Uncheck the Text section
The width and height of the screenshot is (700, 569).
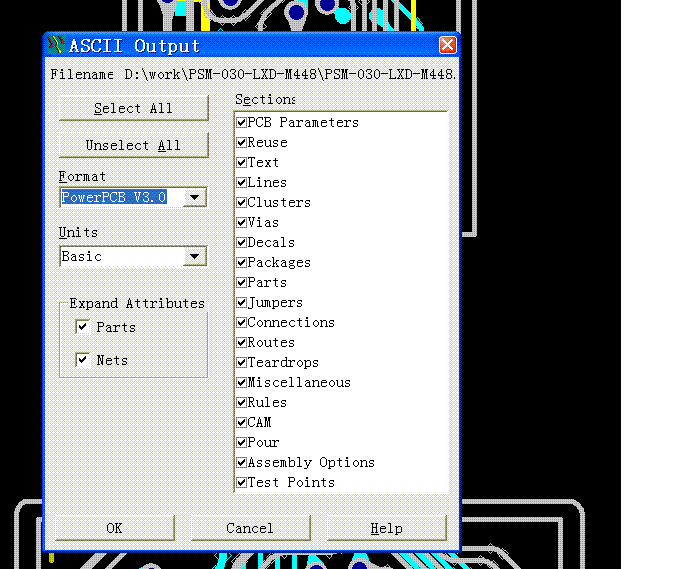coord(242,162)
